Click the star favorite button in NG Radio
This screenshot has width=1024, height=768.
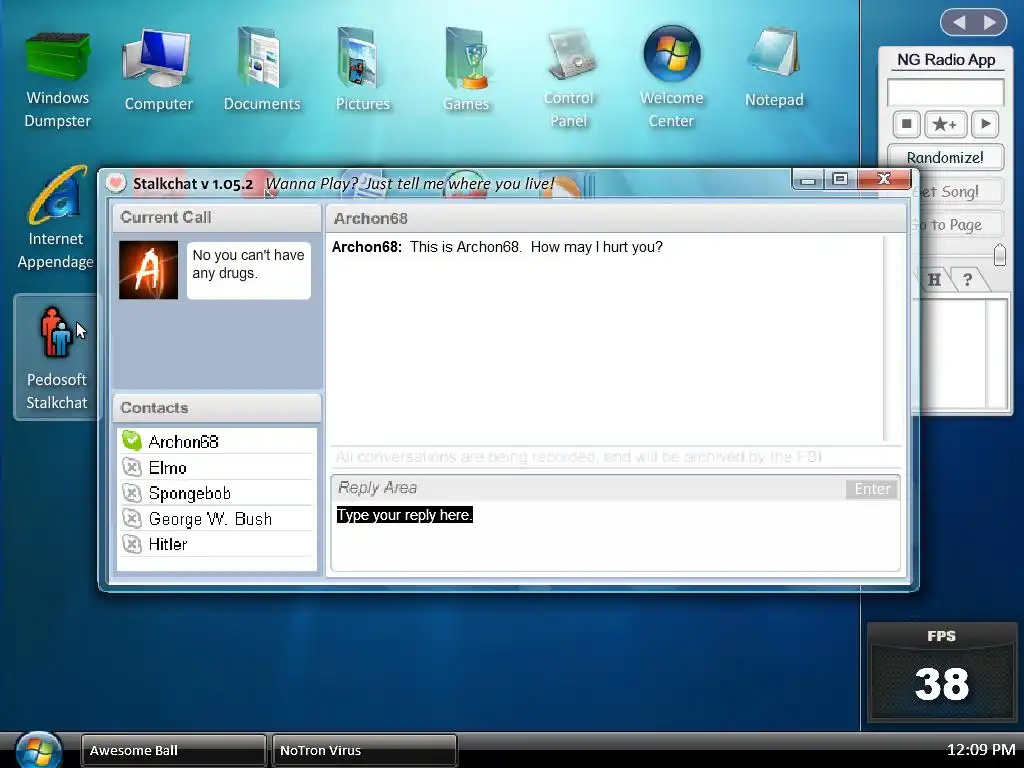(x=944, y=123)
